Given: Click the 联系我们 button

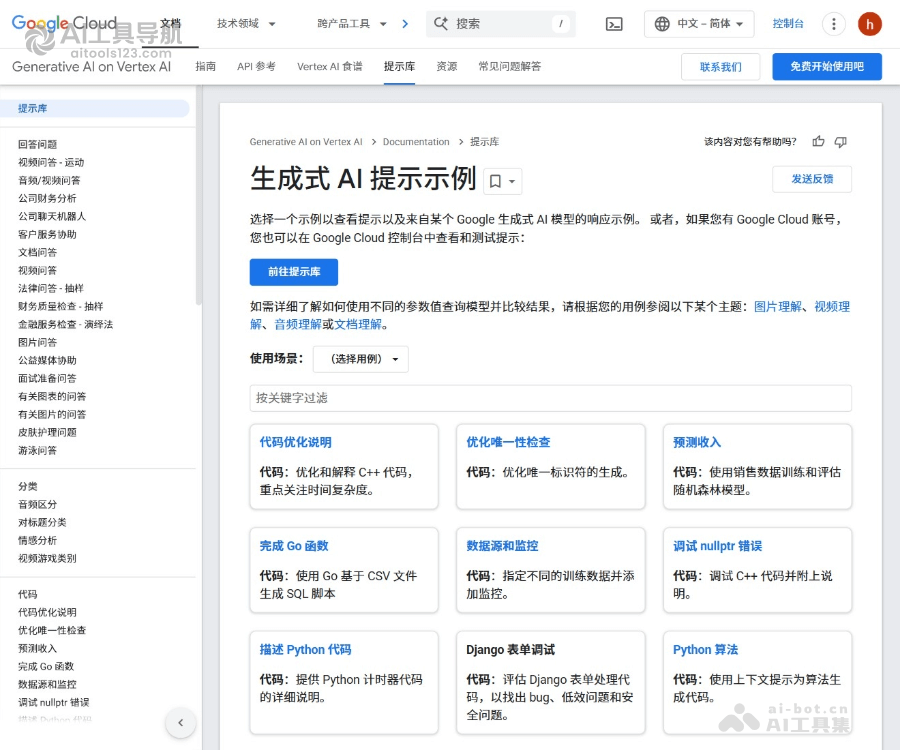Looking at the screenshot, I should tap(720, 67).
